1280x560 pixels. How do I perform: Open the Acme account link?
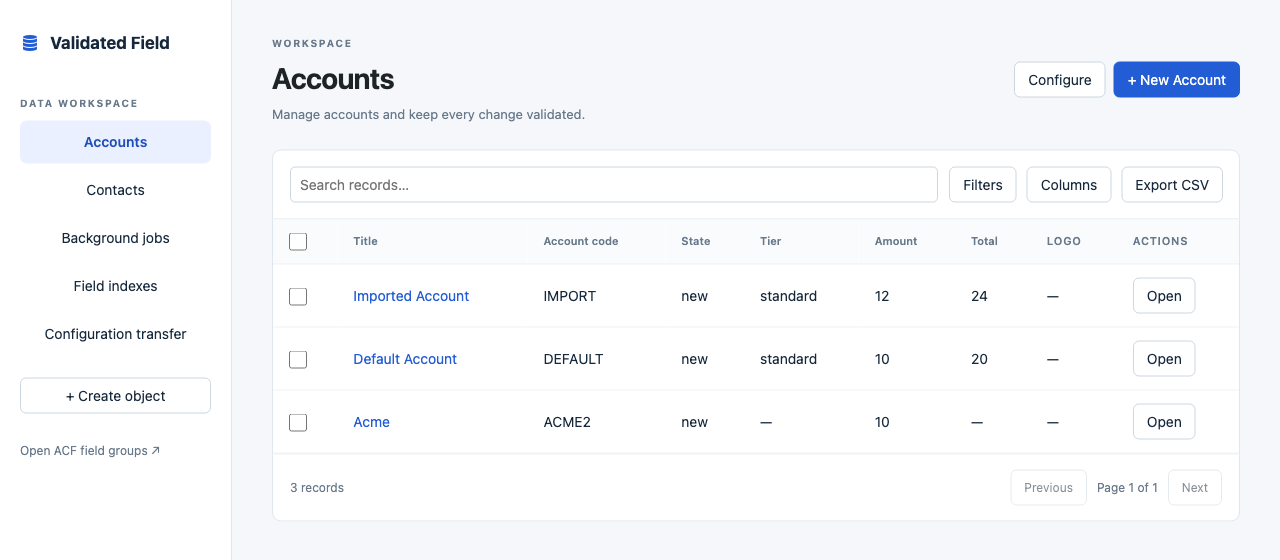click(x=371, y=422)
